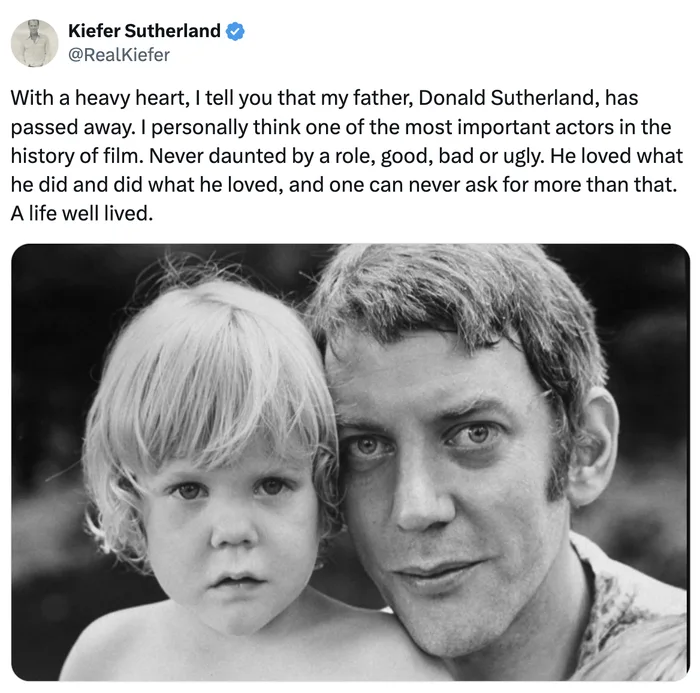Viewport: 700px width, 693px height.
Task: Open Kiefer Sutherland's round profile avatar
Action: pos(34,43)
